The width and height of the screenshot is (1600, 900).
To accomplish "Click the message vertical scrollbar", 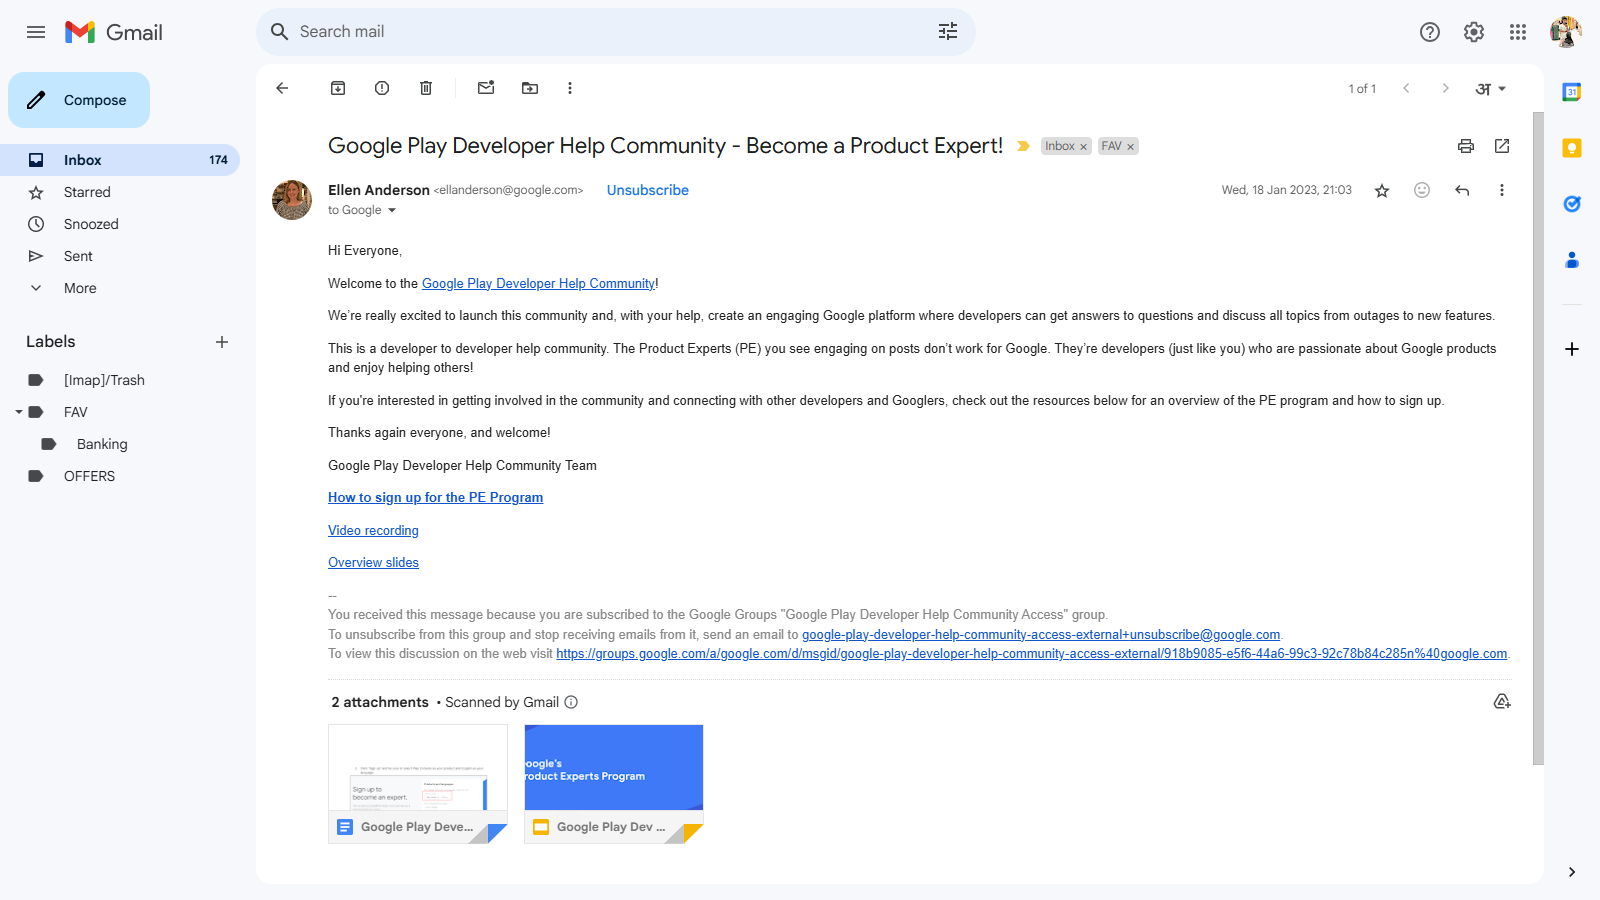I will coord(1538,438).
